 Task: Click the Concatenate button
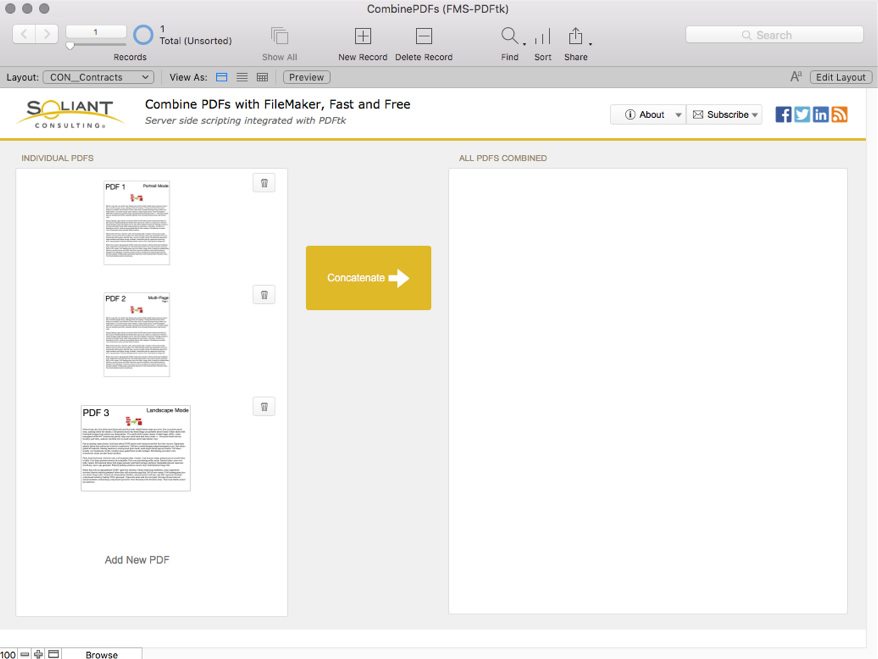coord(368,278)
